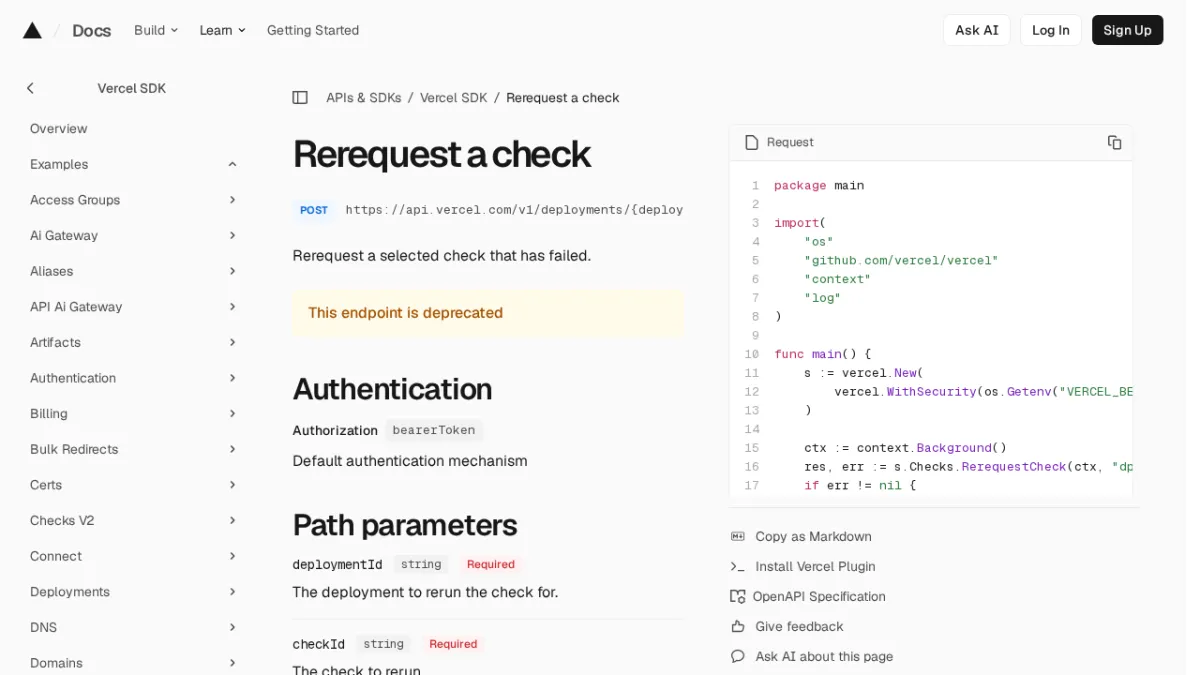Click Ask AI about this page
The image size is (1200, 675).
[x=824, y=656]
